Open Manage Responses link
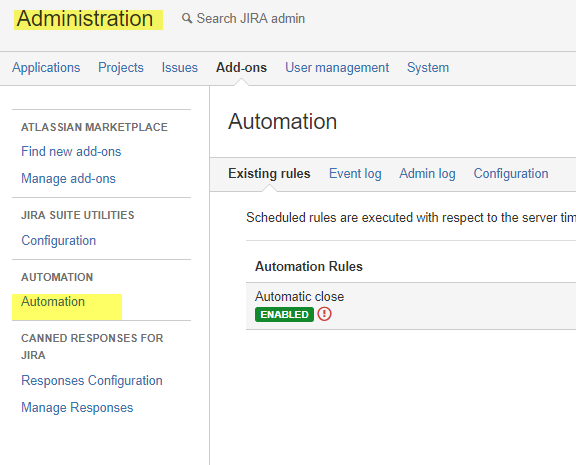Viewport: 576px width, 465px height. coord(77,408)
